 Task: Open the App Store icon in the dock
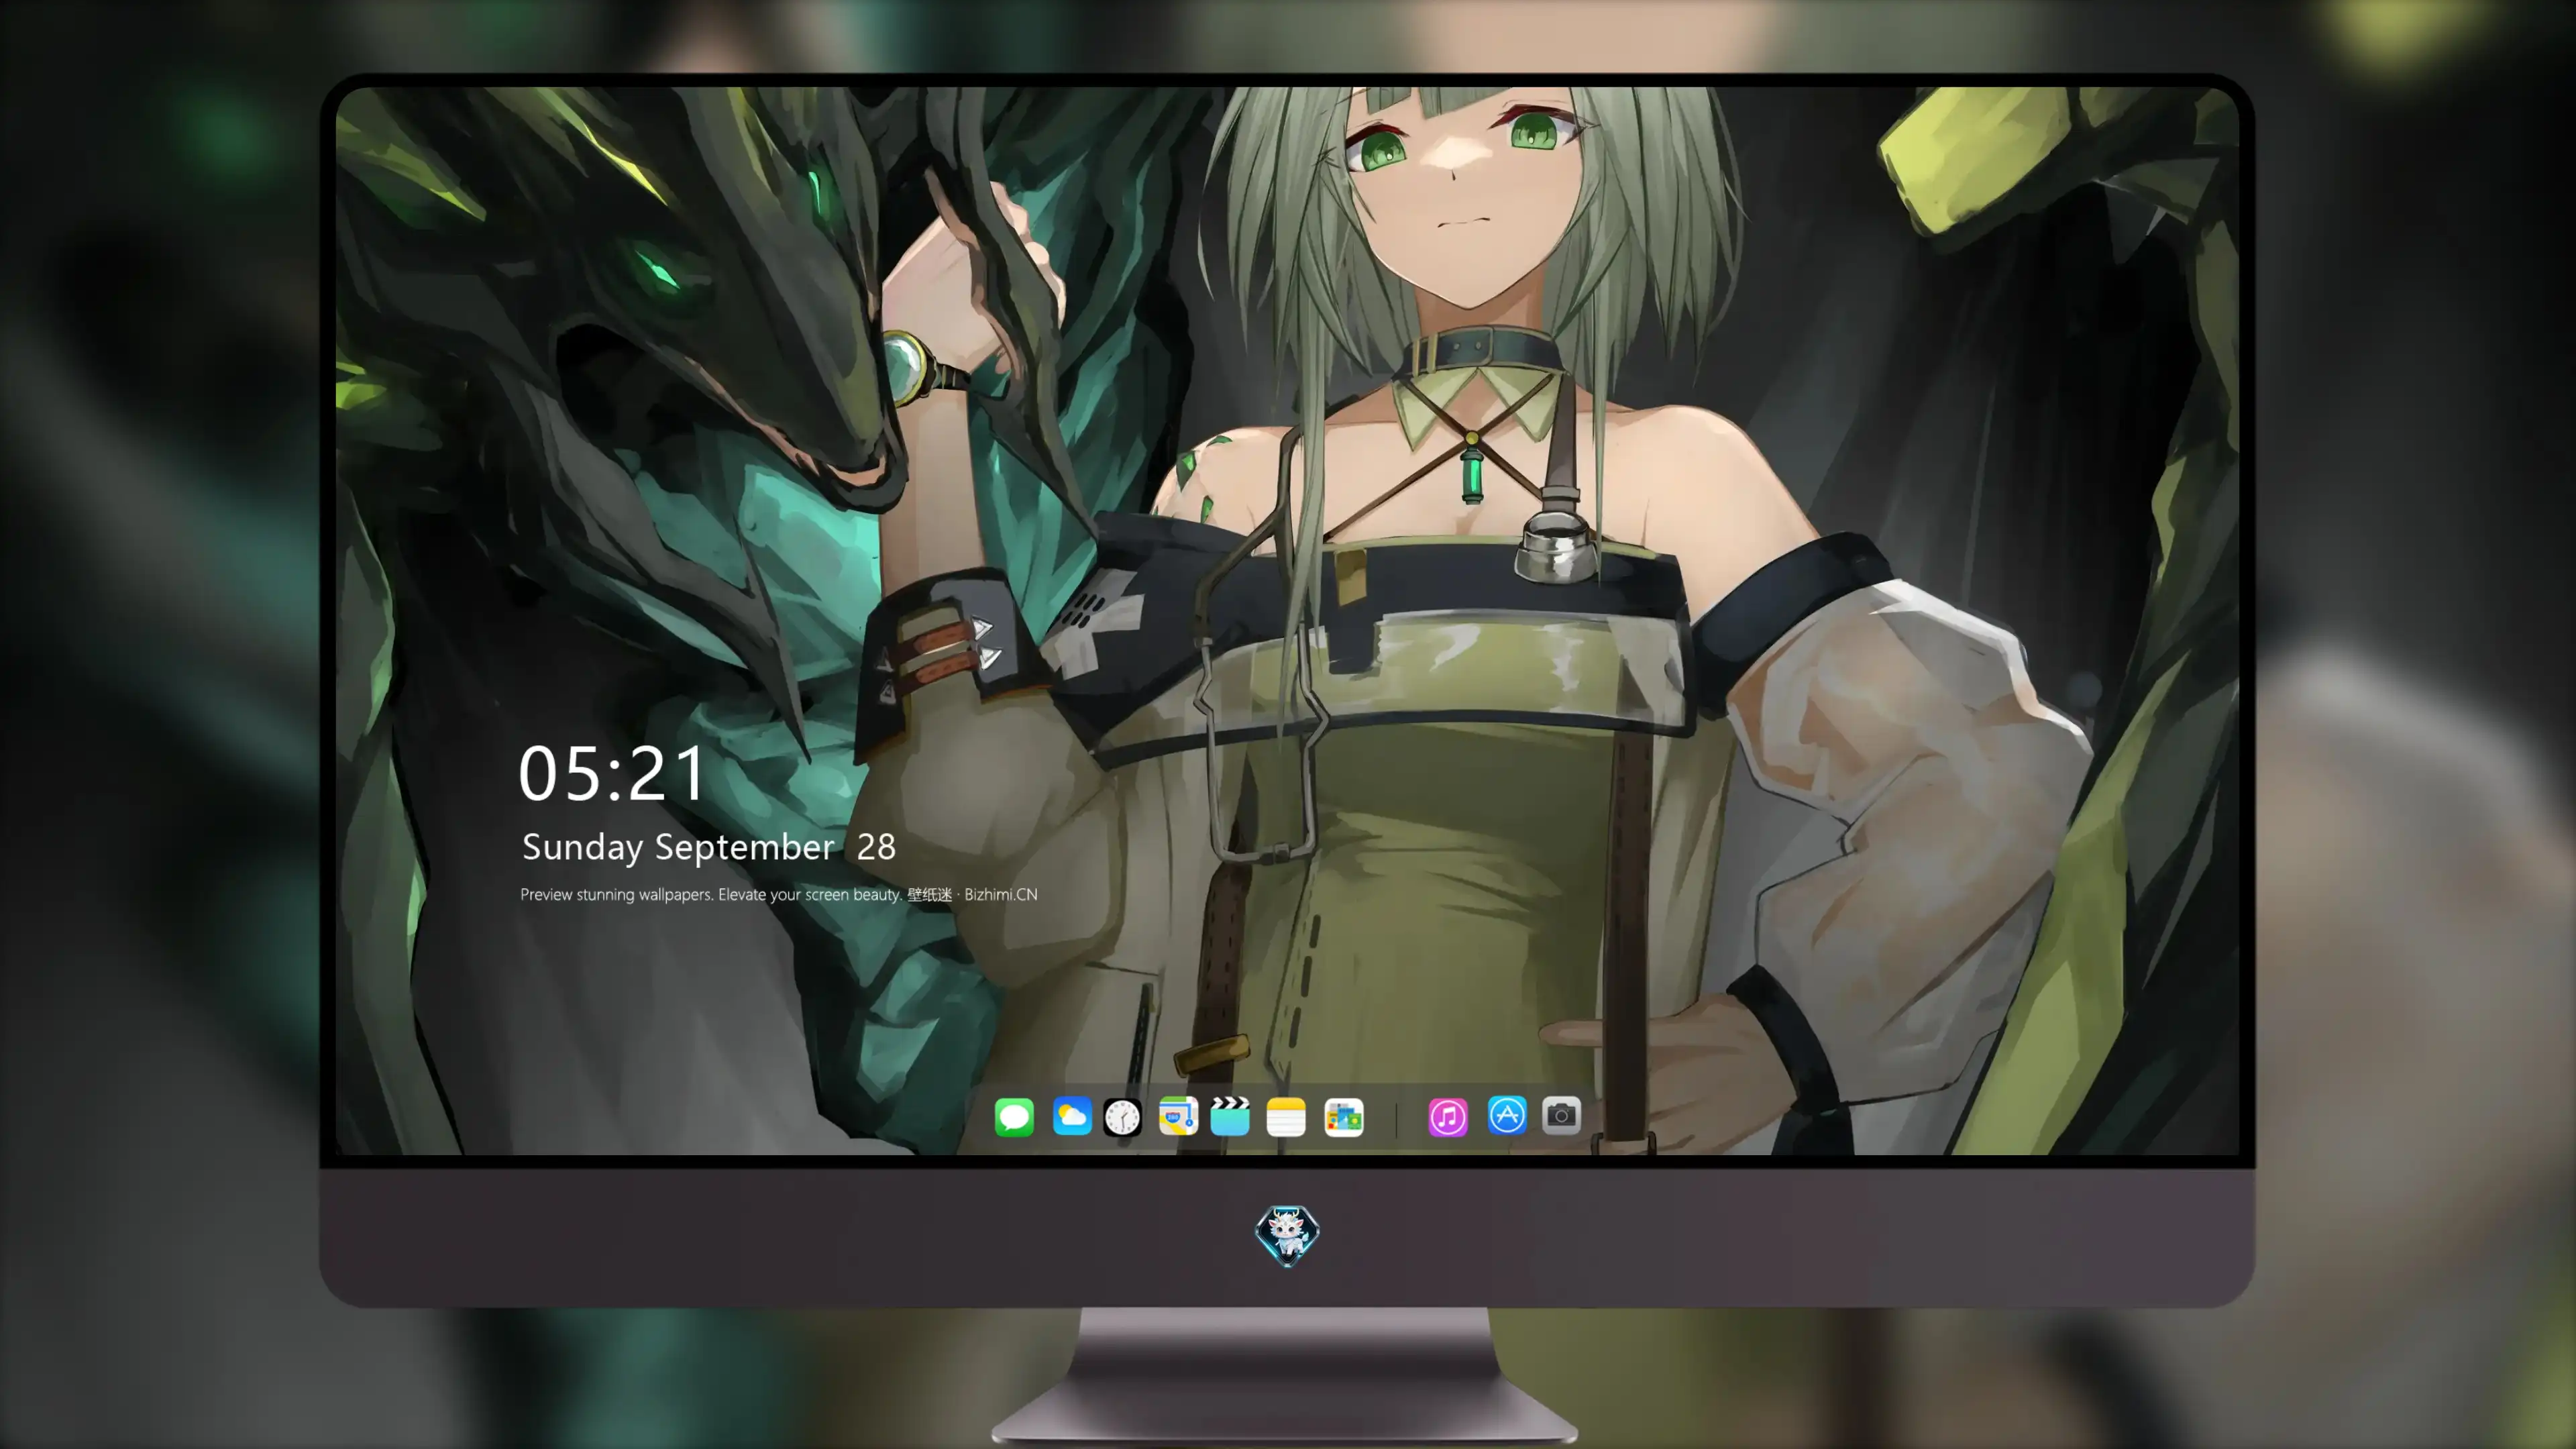[x=1507, y=1115]
